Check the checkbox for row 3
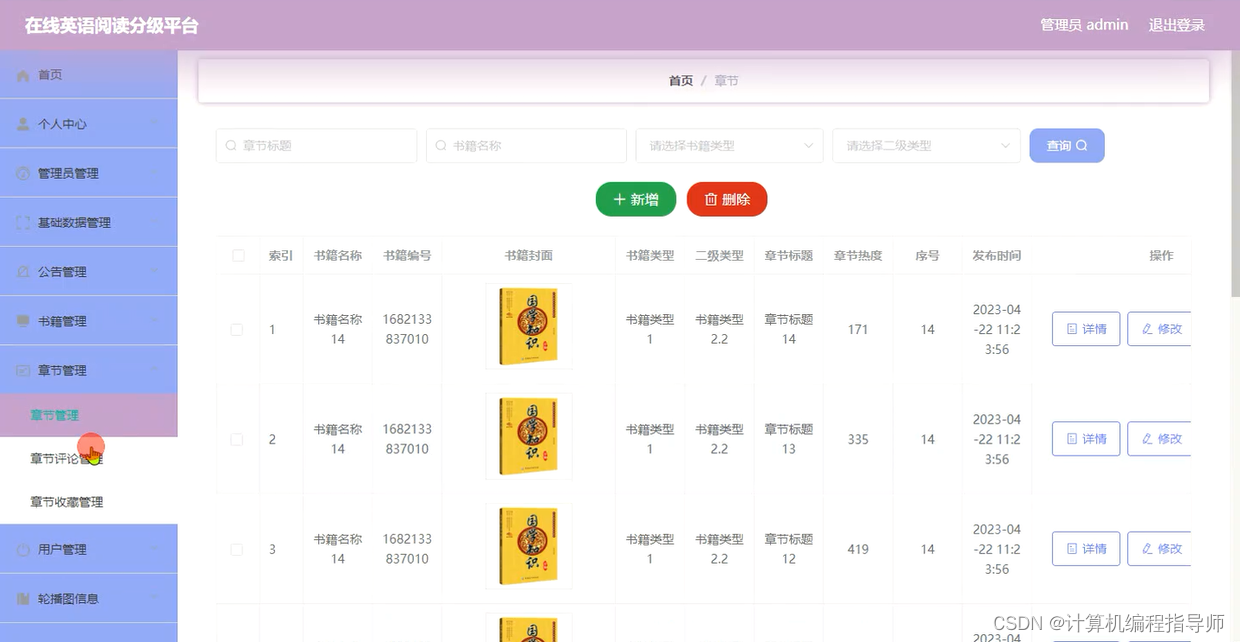 (237, 549)
